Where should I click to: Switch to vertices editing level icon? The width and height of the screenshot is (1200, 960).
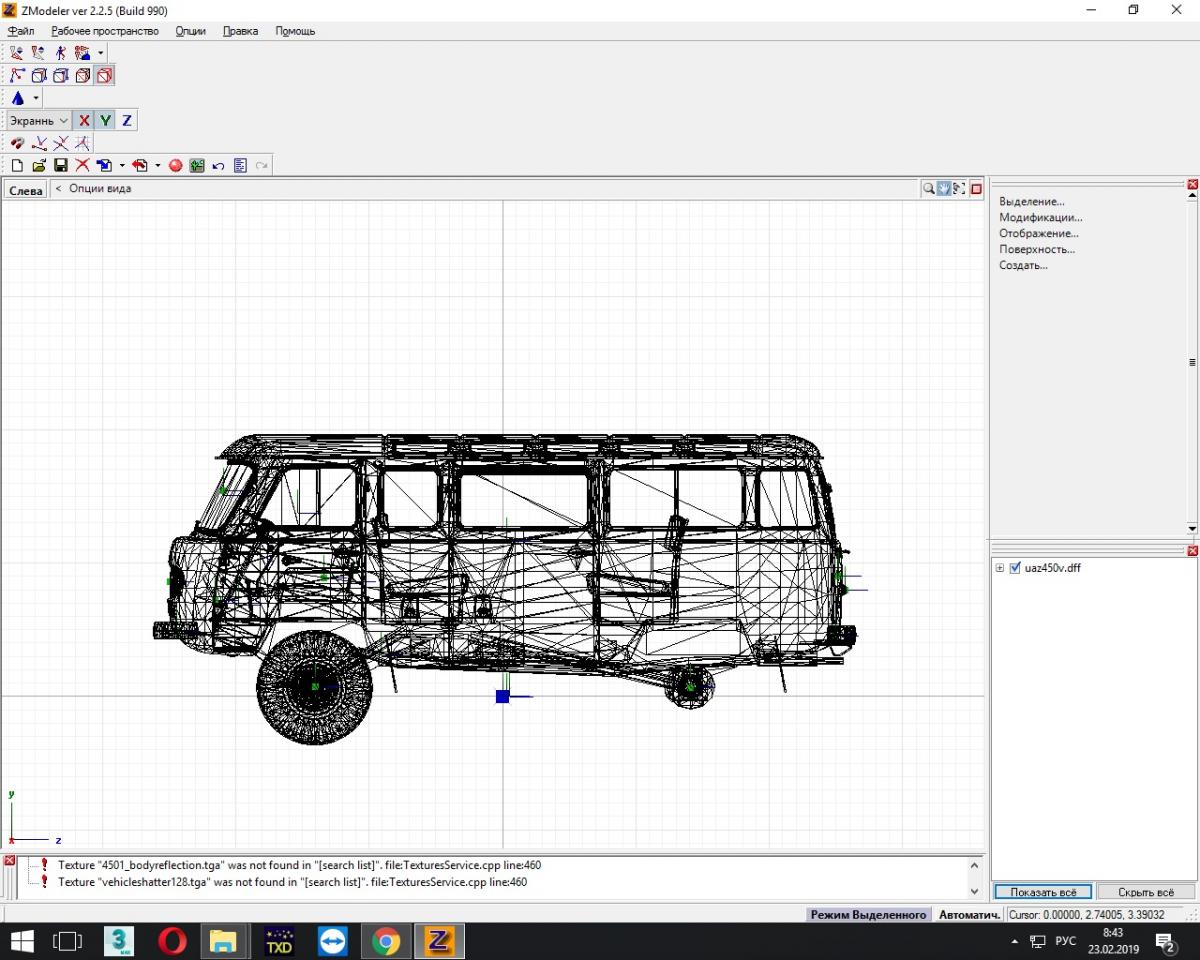pos(17,76)
